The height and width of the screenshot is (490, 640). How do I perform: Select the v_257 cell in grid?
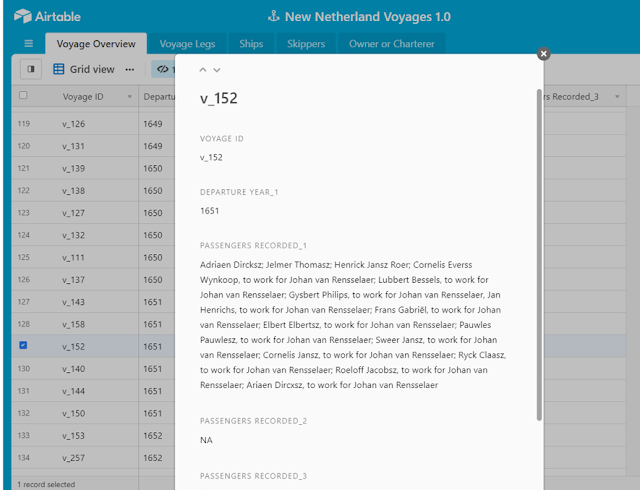click(x=75, y=458)
